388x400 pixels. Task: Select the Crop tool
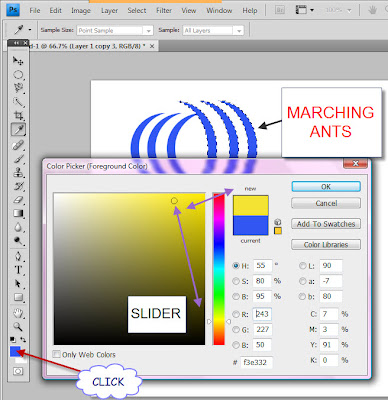[18, 116]
